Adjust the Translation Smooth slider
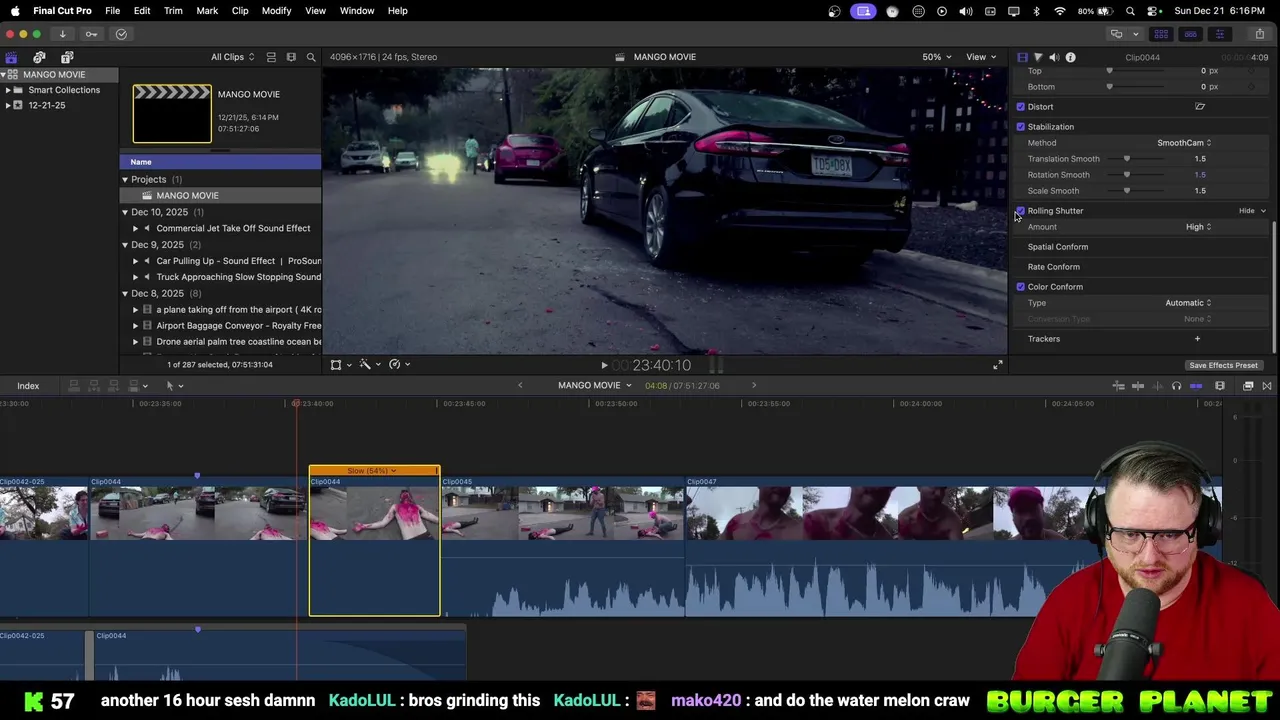This screenshot has width=1280, height=720. [1127, 159]
